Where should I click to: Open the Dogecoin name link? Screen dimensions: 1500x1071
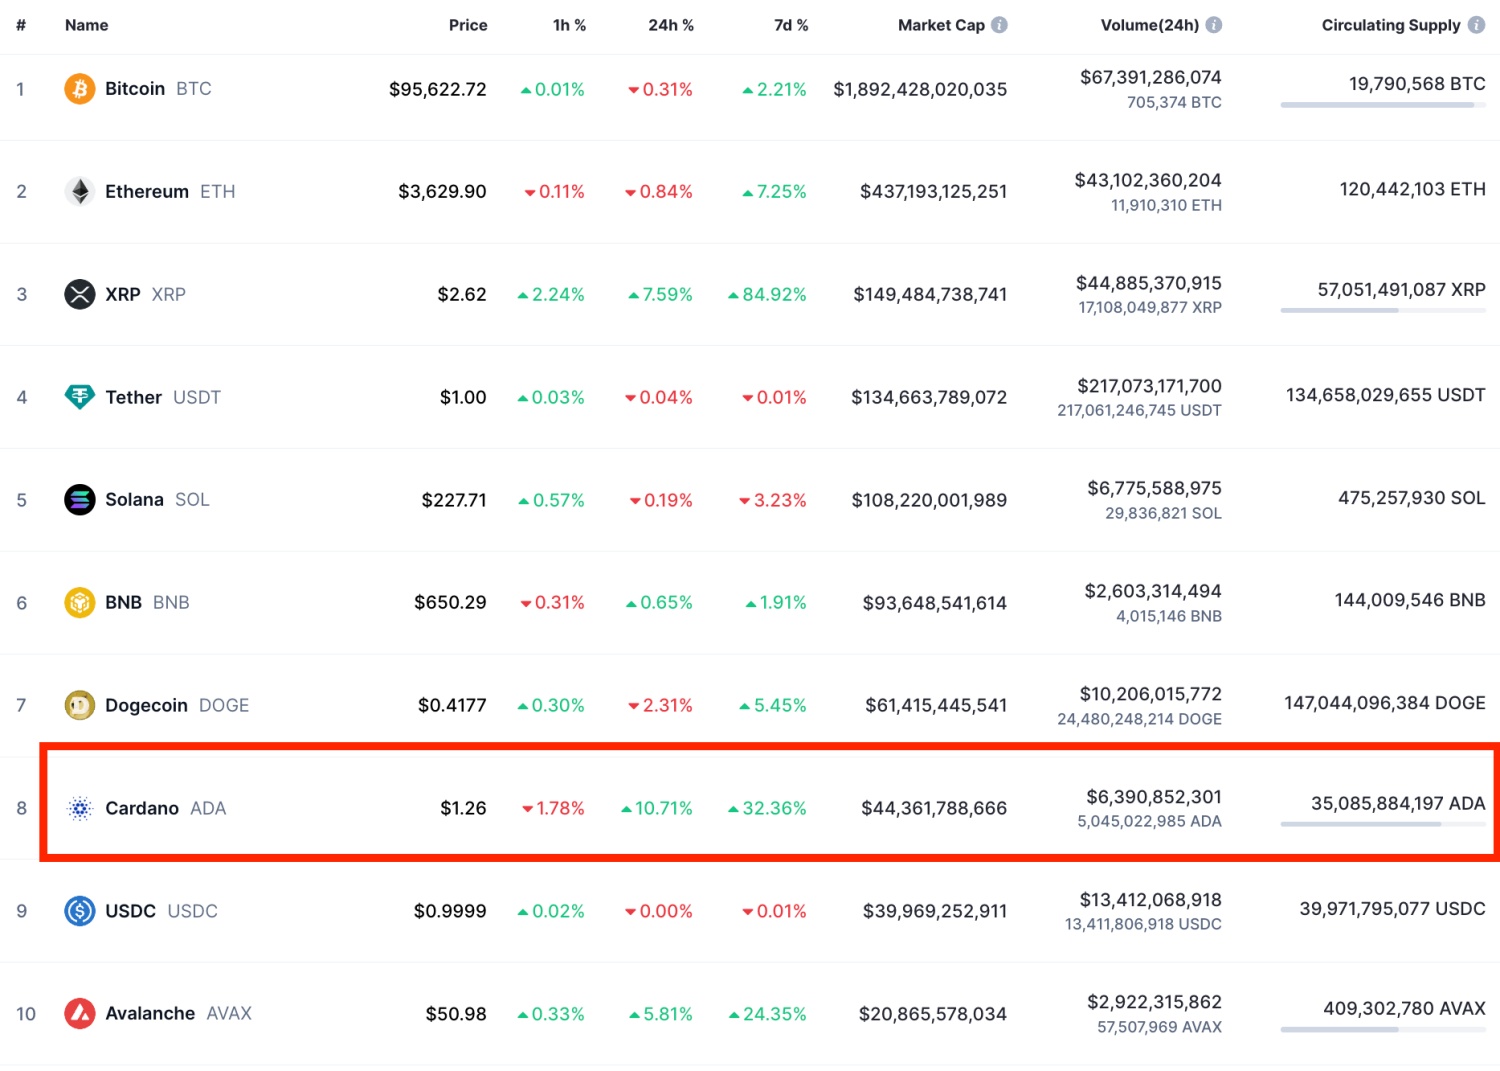click(x=146, y=705)
